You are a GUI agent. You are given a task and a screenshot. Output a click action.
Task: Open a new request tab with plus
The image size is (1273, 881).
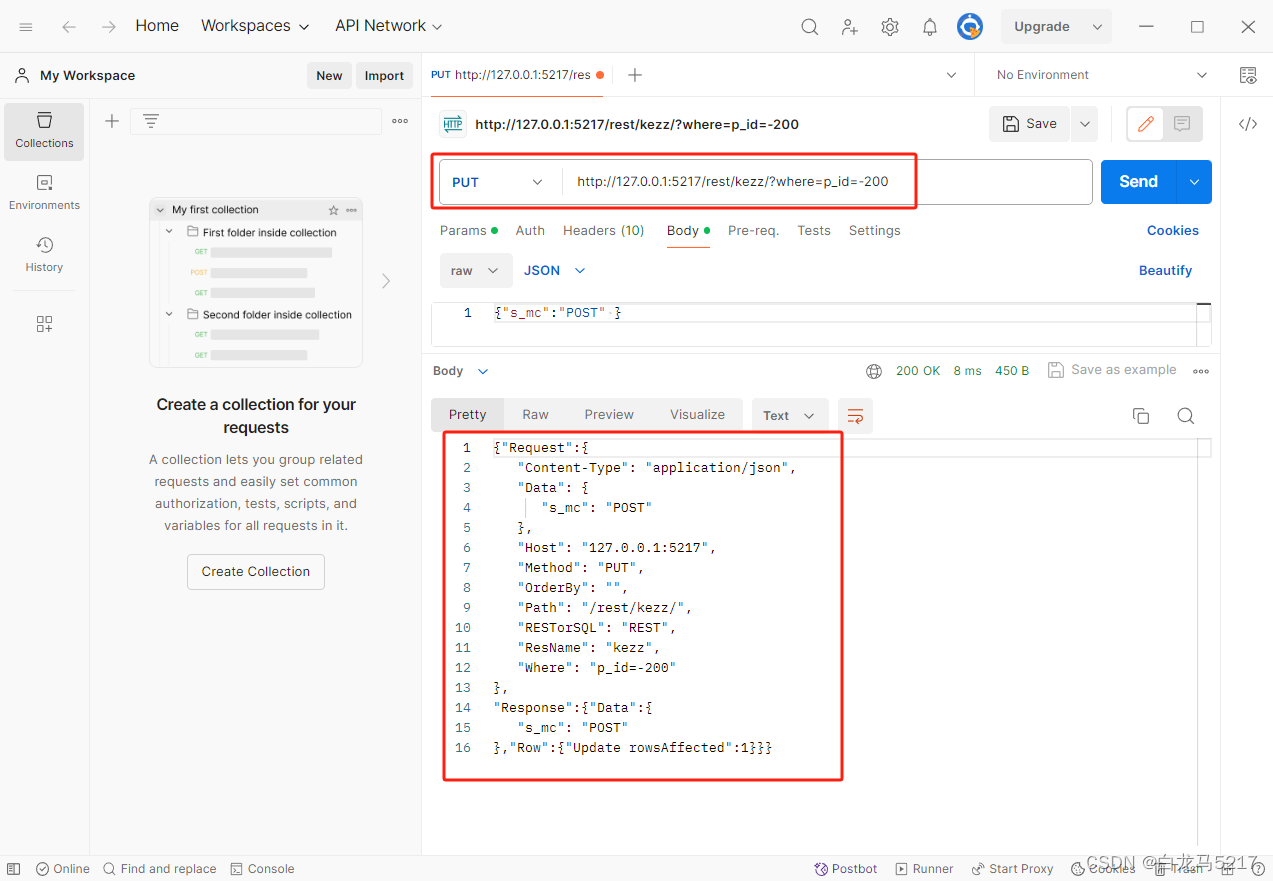[635, 75]
